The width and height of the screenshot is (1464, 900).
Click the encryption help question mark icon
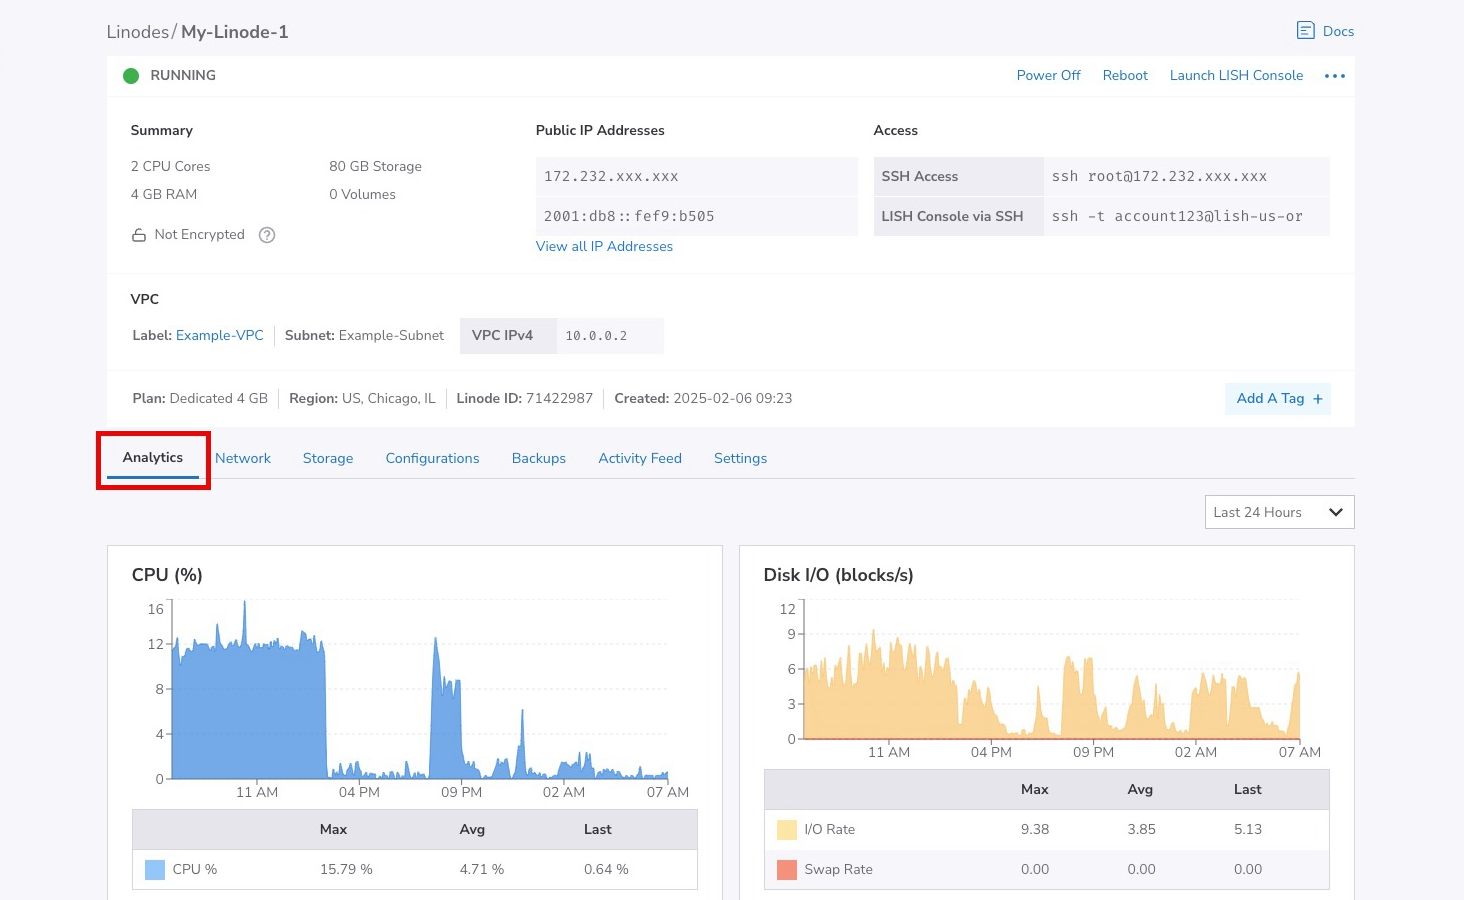267,235
